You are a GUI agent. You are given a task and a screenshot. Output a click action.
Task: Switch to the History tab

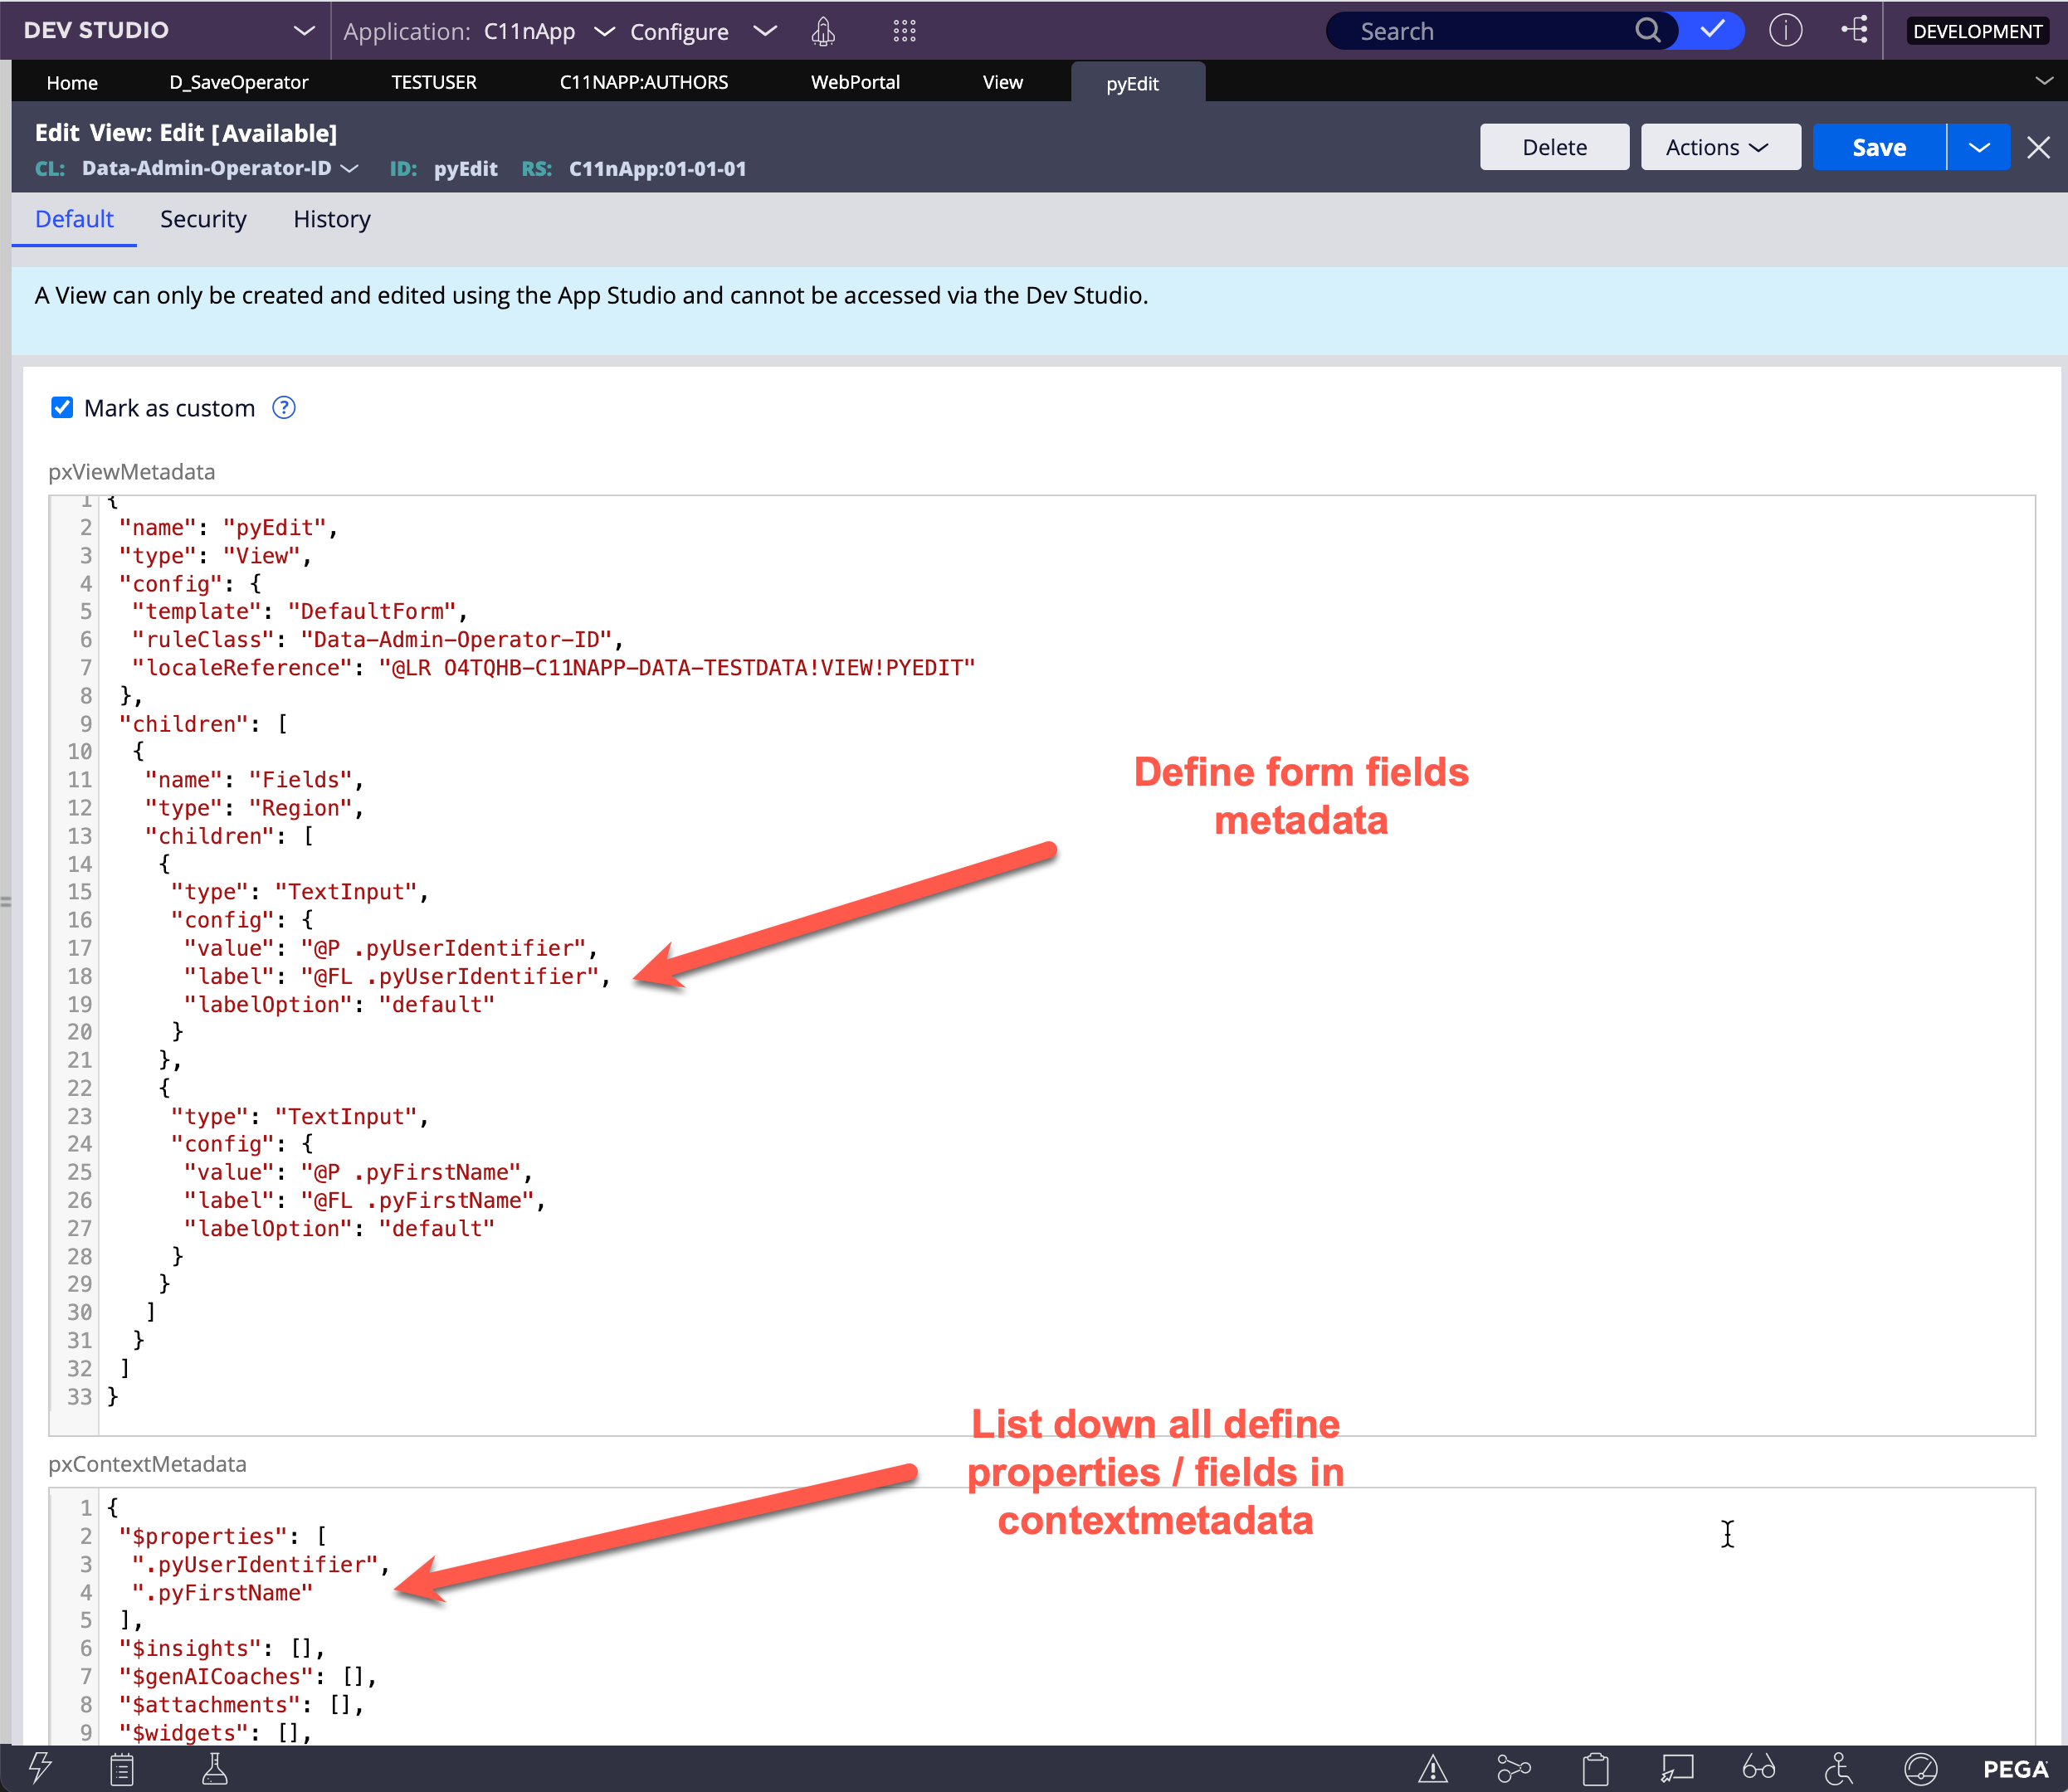pyautogui.click(x=330, y=218)
